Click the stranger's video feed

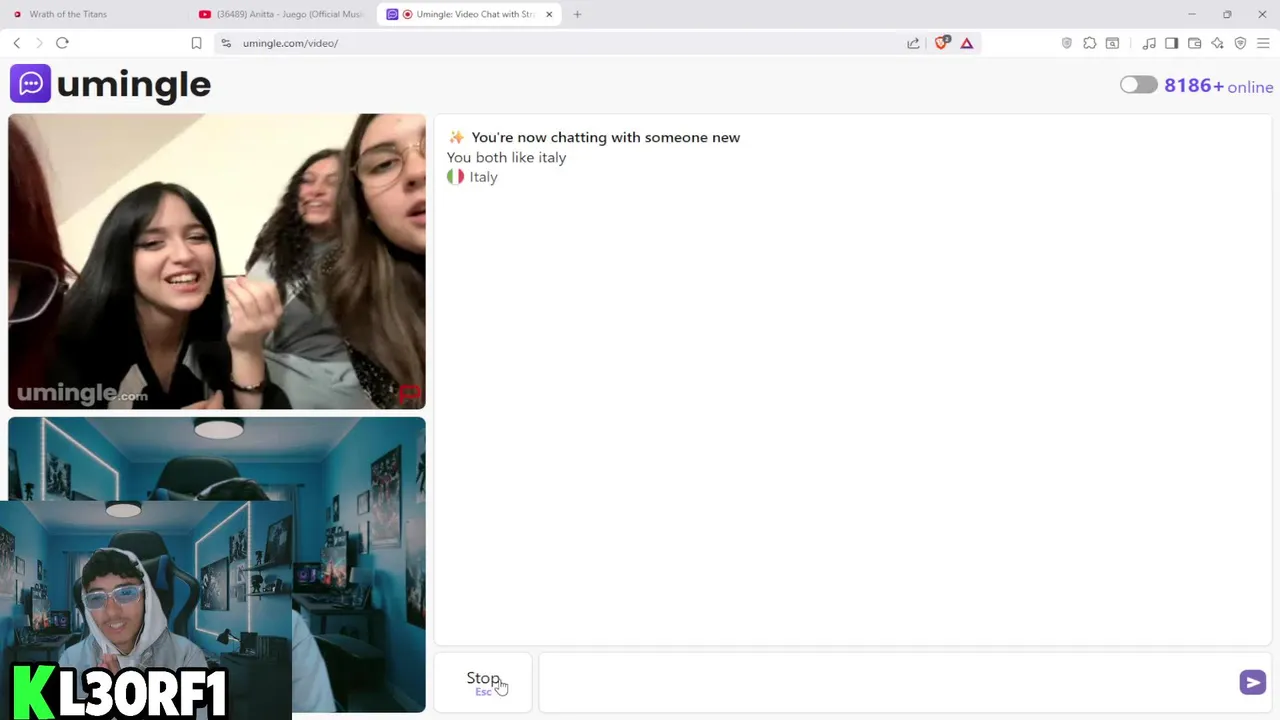[217, 262]
